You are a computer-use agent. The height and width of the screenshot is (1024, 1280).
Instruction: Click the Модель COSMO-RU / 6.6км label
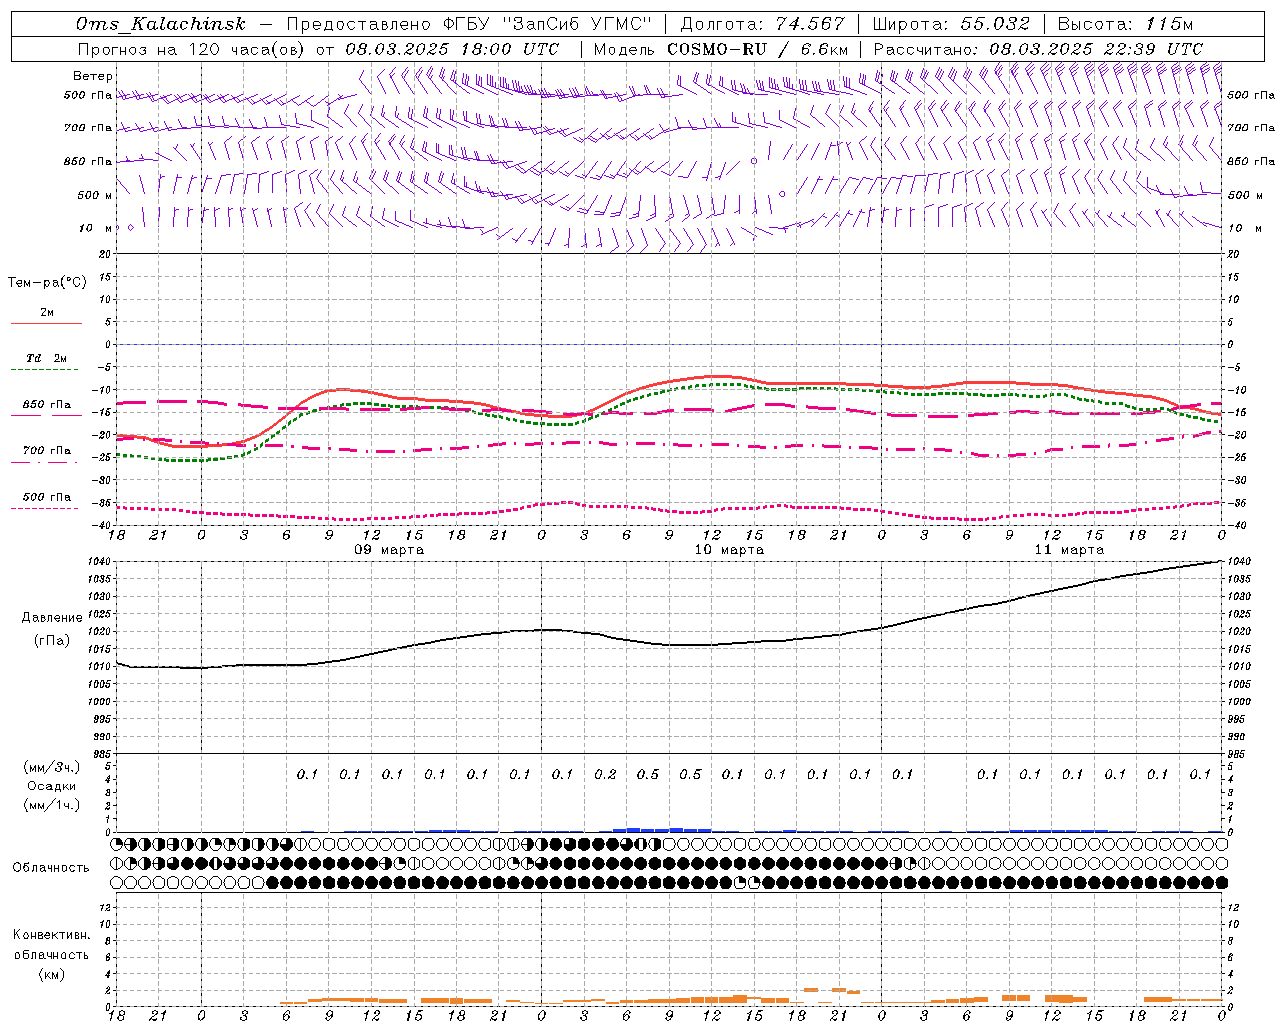tap(721, 49)
